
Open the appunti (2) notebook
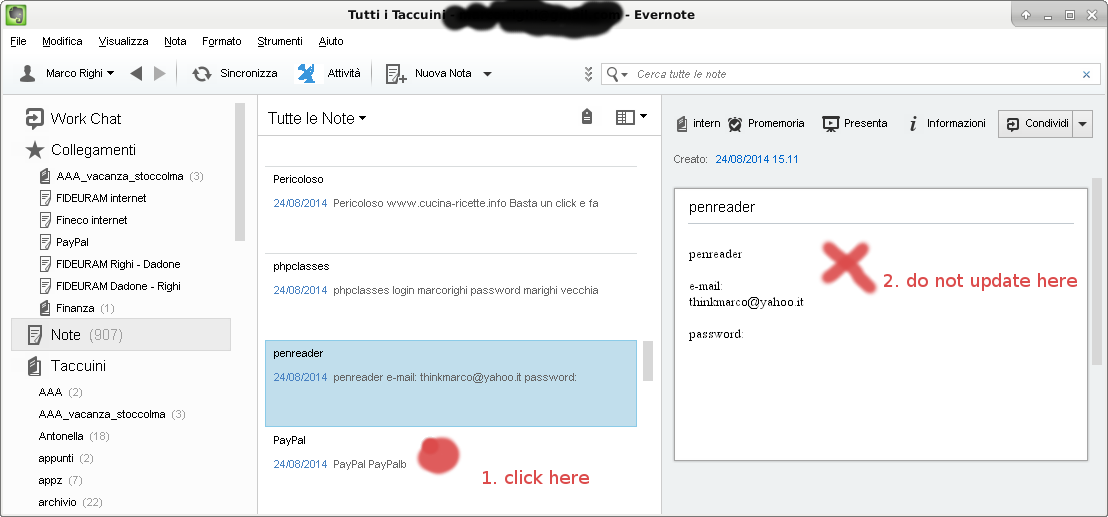(66, 458)
